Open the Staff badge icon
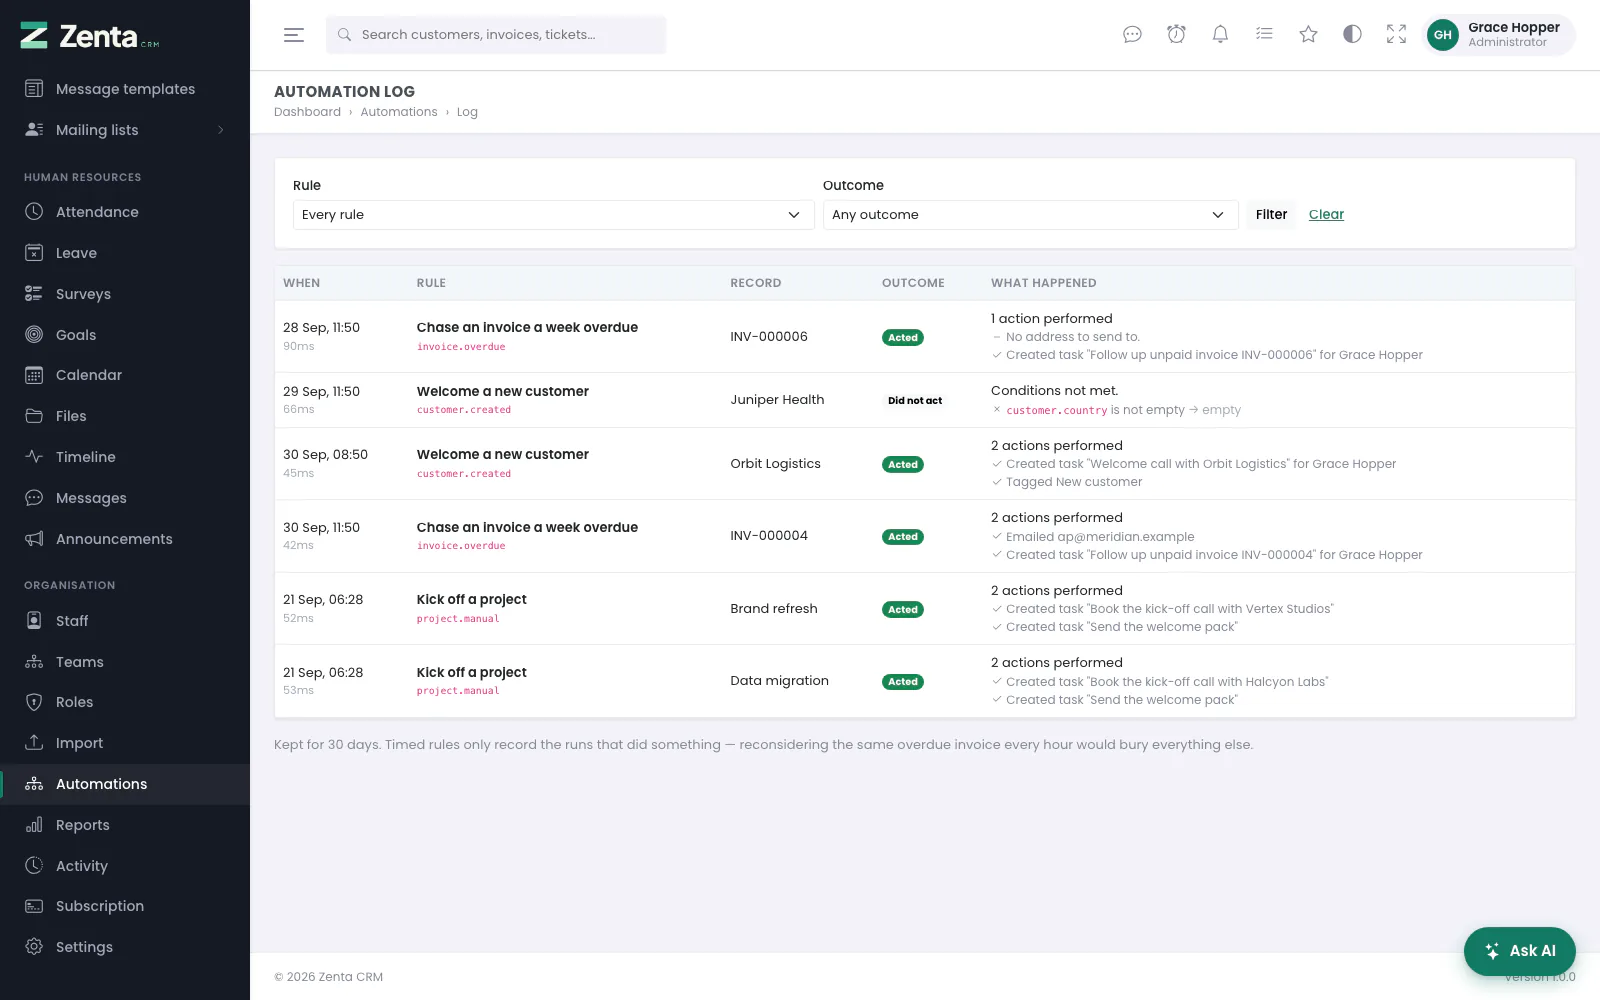Viewport: 1600px width, 1000px height. click(x=34, y=621)
